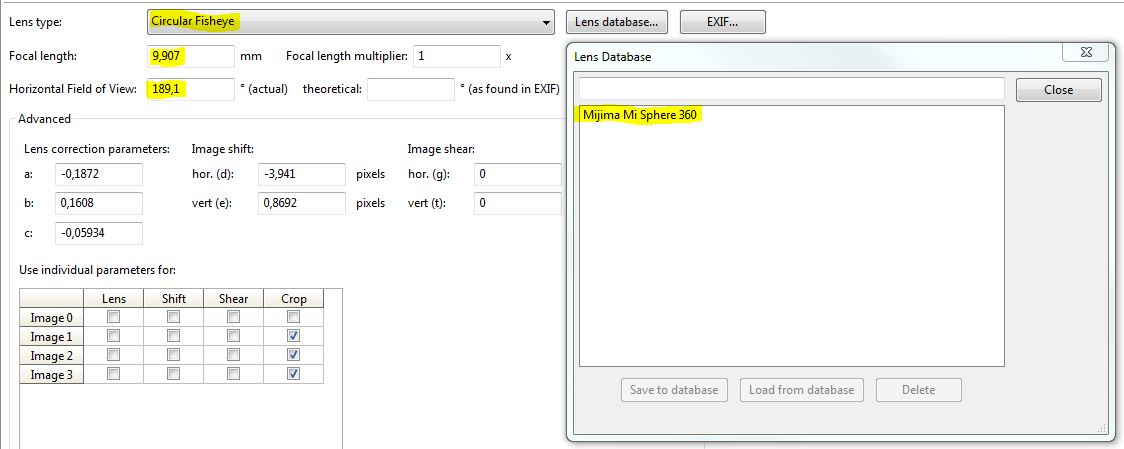1124x449 pixels.
Task: Click the X icon on Lens Database window
Action: click(x=1085, y=54)
